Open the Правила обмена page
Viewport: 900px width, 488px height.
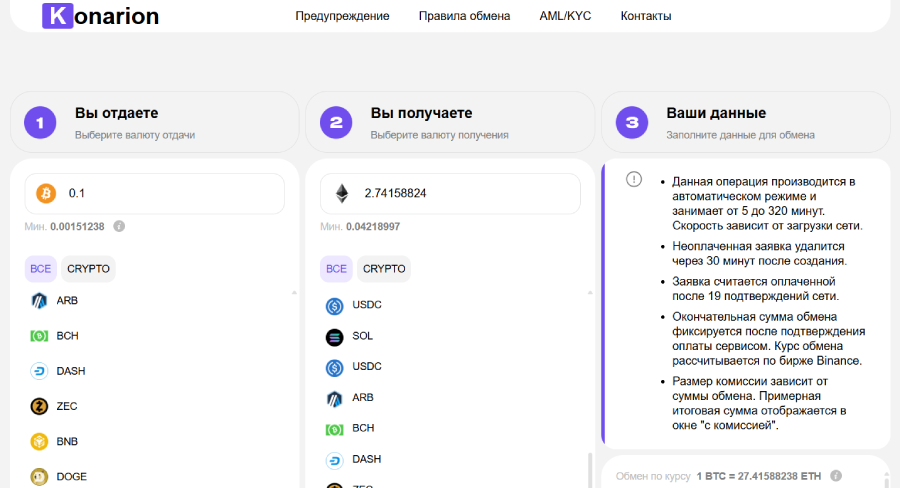pyautogui.click(x=464, y=16)
